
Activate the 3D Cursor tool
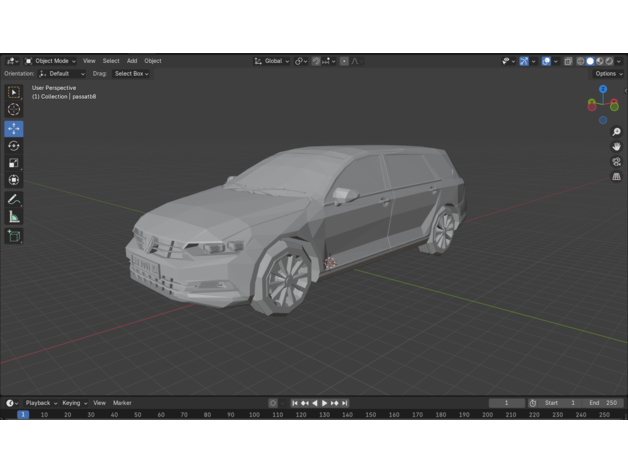(14, 110)
